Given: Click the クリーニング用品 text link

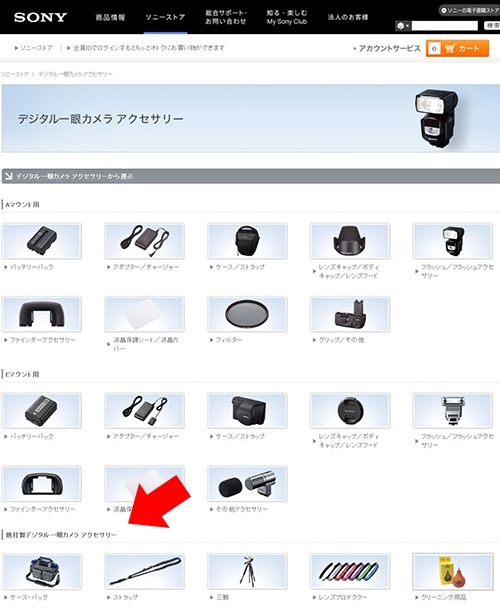Looking at the screenshot, I should coord(443,597).
